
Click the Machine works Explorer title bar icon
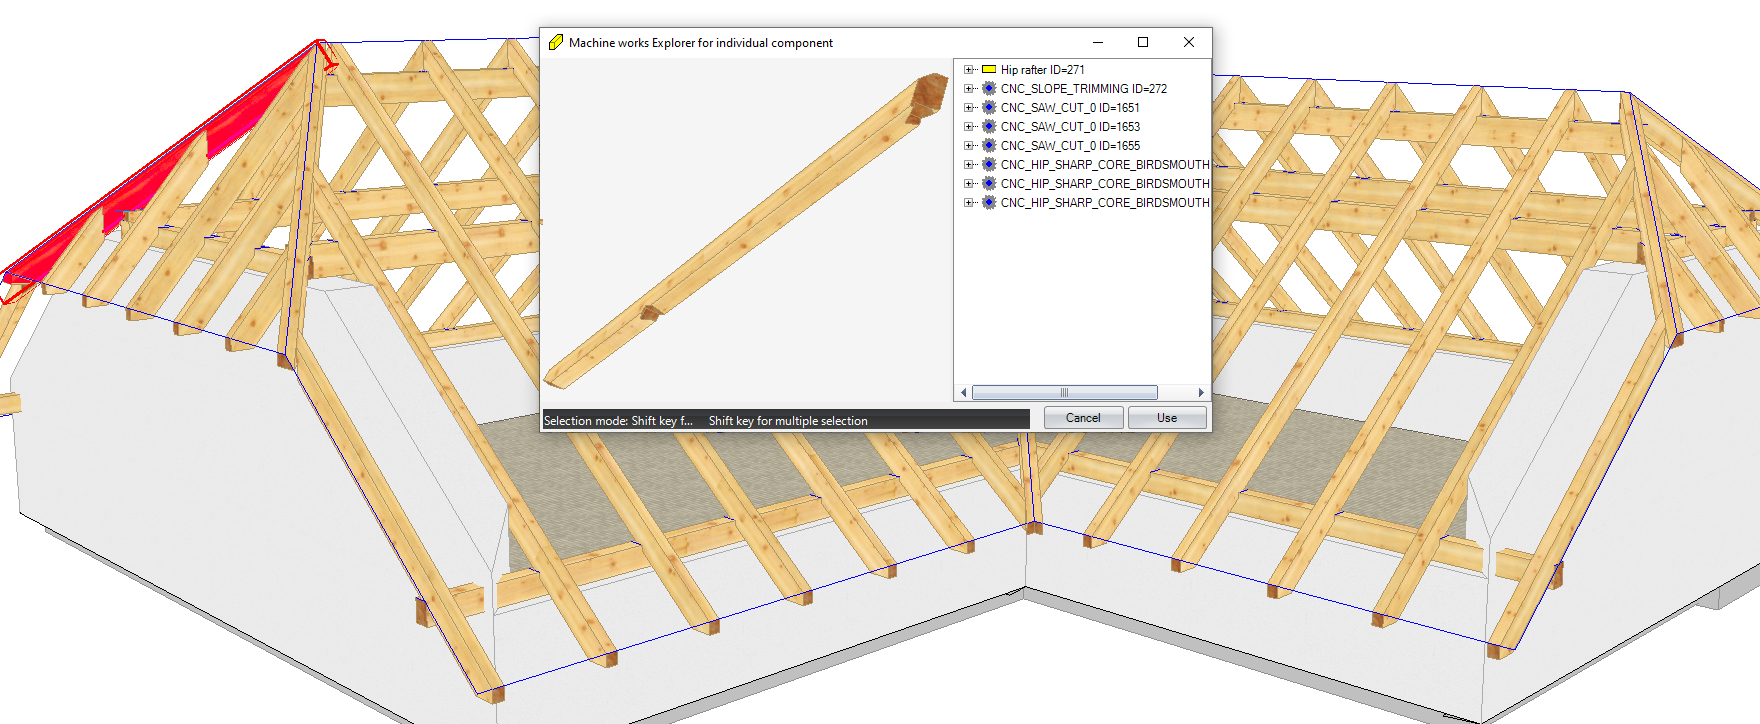click(556, 43)
